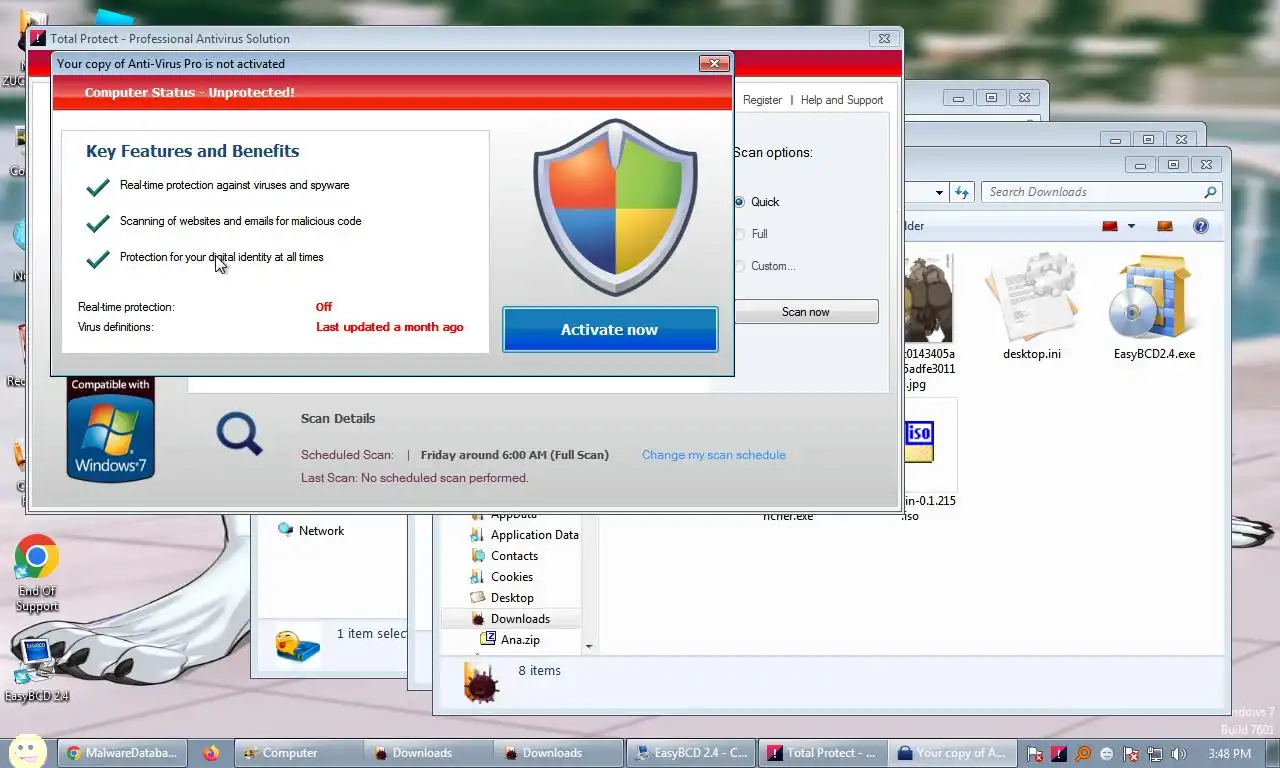Switch to second Downloads taskbar window
Viewport: 1280px width, 768px height.
coord(557,753)
